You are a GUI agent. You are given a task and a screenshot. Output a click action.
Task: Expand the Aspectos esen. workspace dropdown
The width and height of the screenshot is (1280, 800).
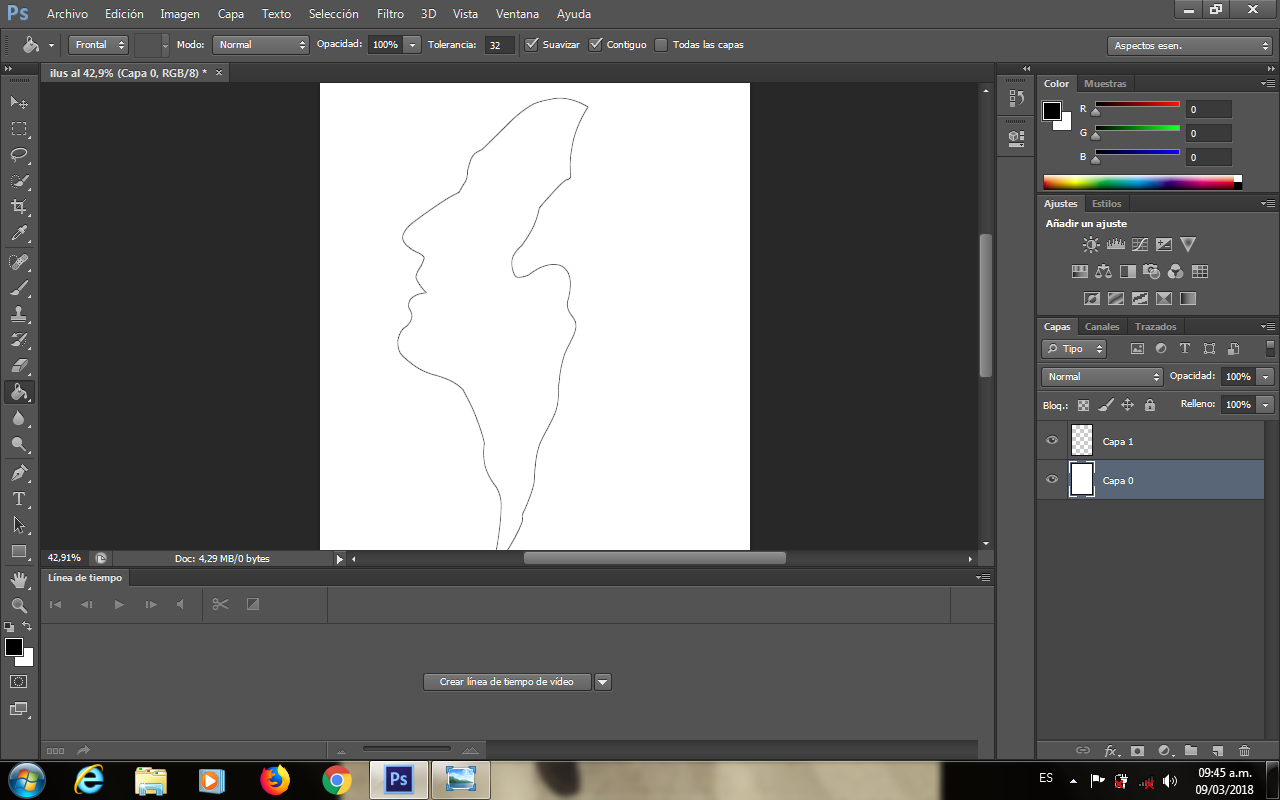1190,46
